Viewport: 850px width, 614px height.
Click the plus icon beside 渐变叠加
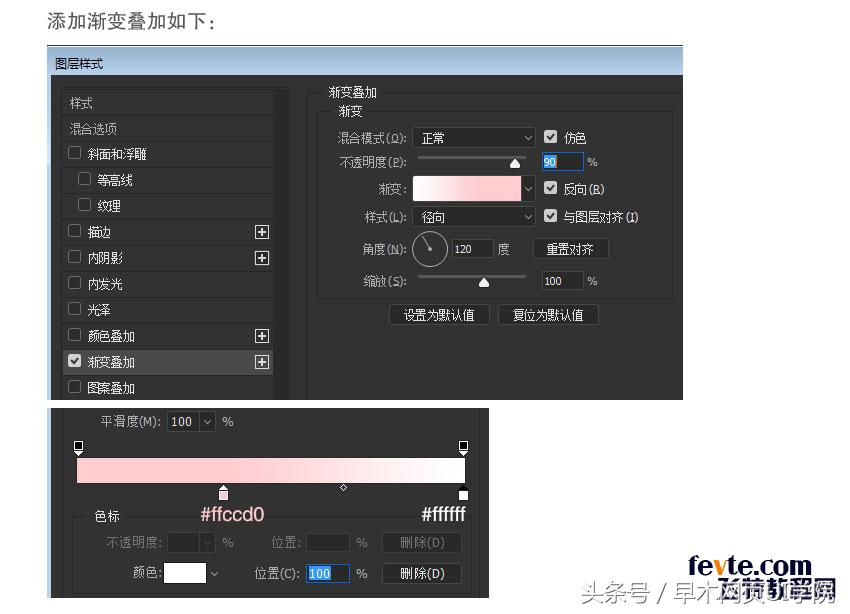pos(261,362)
